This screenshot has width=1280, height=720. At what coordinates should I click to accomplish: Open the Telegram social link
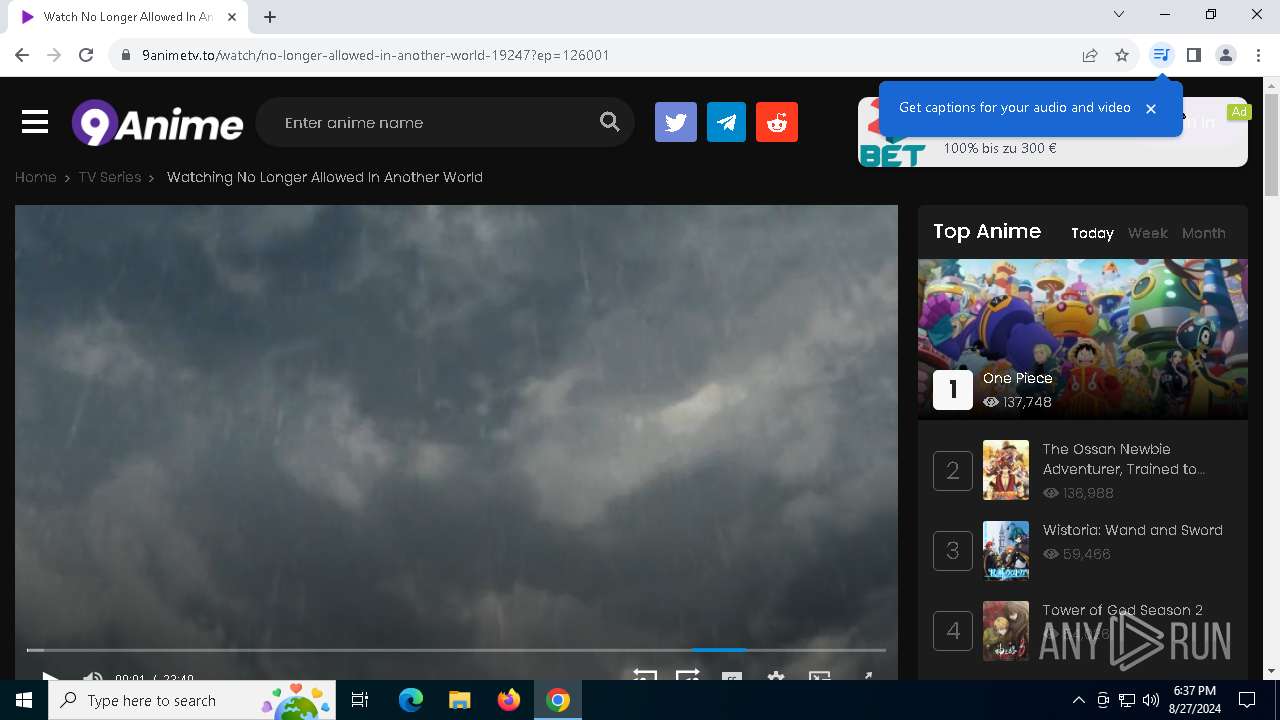point(726,122)
